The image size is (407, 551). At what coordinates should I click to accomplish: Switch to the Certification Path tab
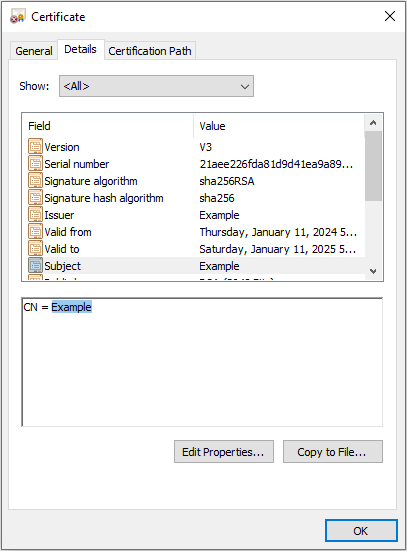tap(150, 51)
